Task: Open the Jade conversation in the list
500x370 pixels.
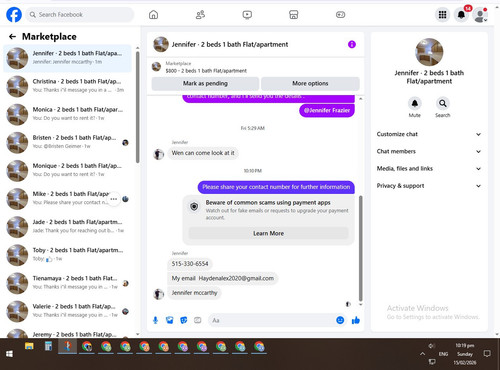Action: coord(68,227)
